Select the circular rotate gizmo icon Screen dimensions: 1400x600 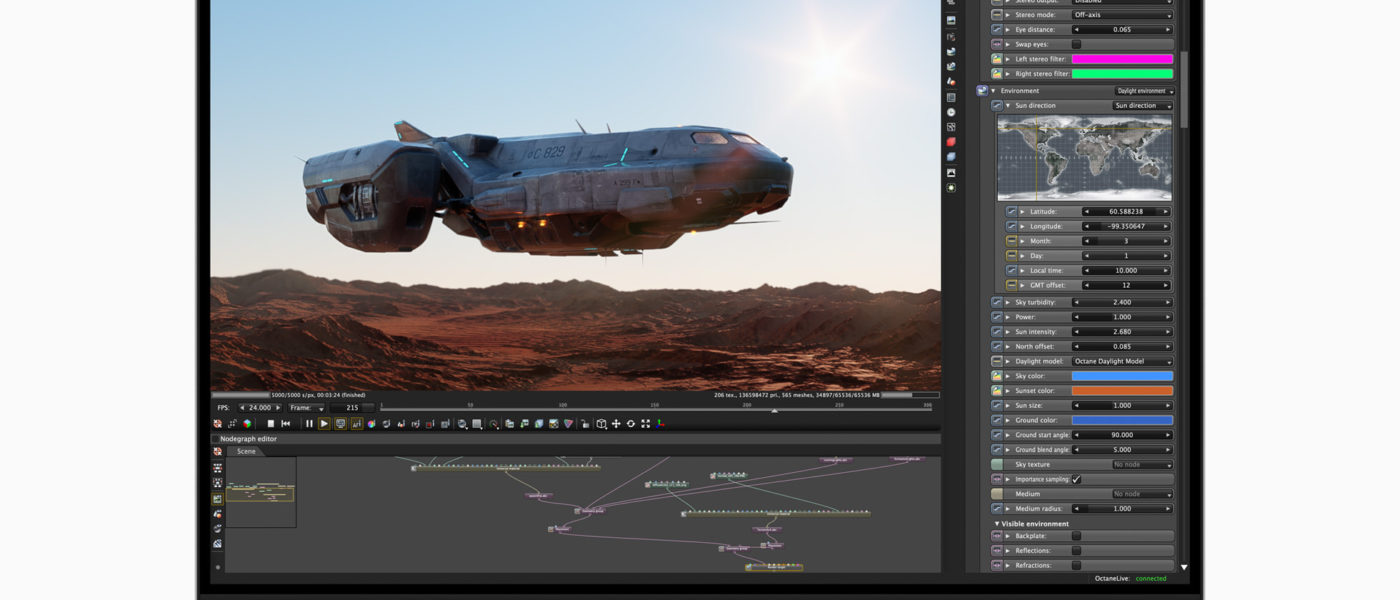click(x=631, y=424)
